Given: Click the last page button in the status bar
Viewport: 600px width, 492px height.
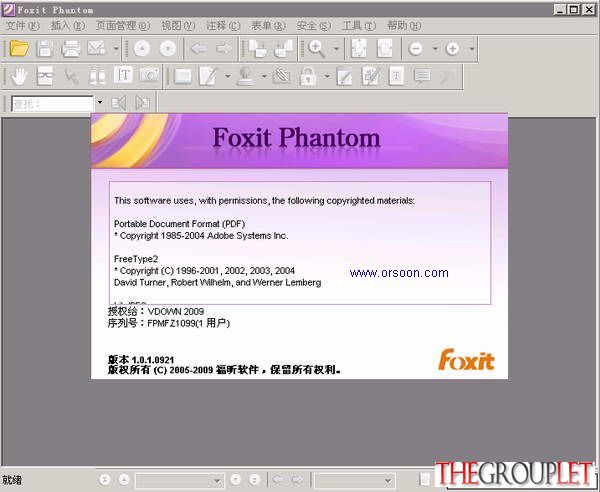Looking at the screenshot, I should 254,479.
